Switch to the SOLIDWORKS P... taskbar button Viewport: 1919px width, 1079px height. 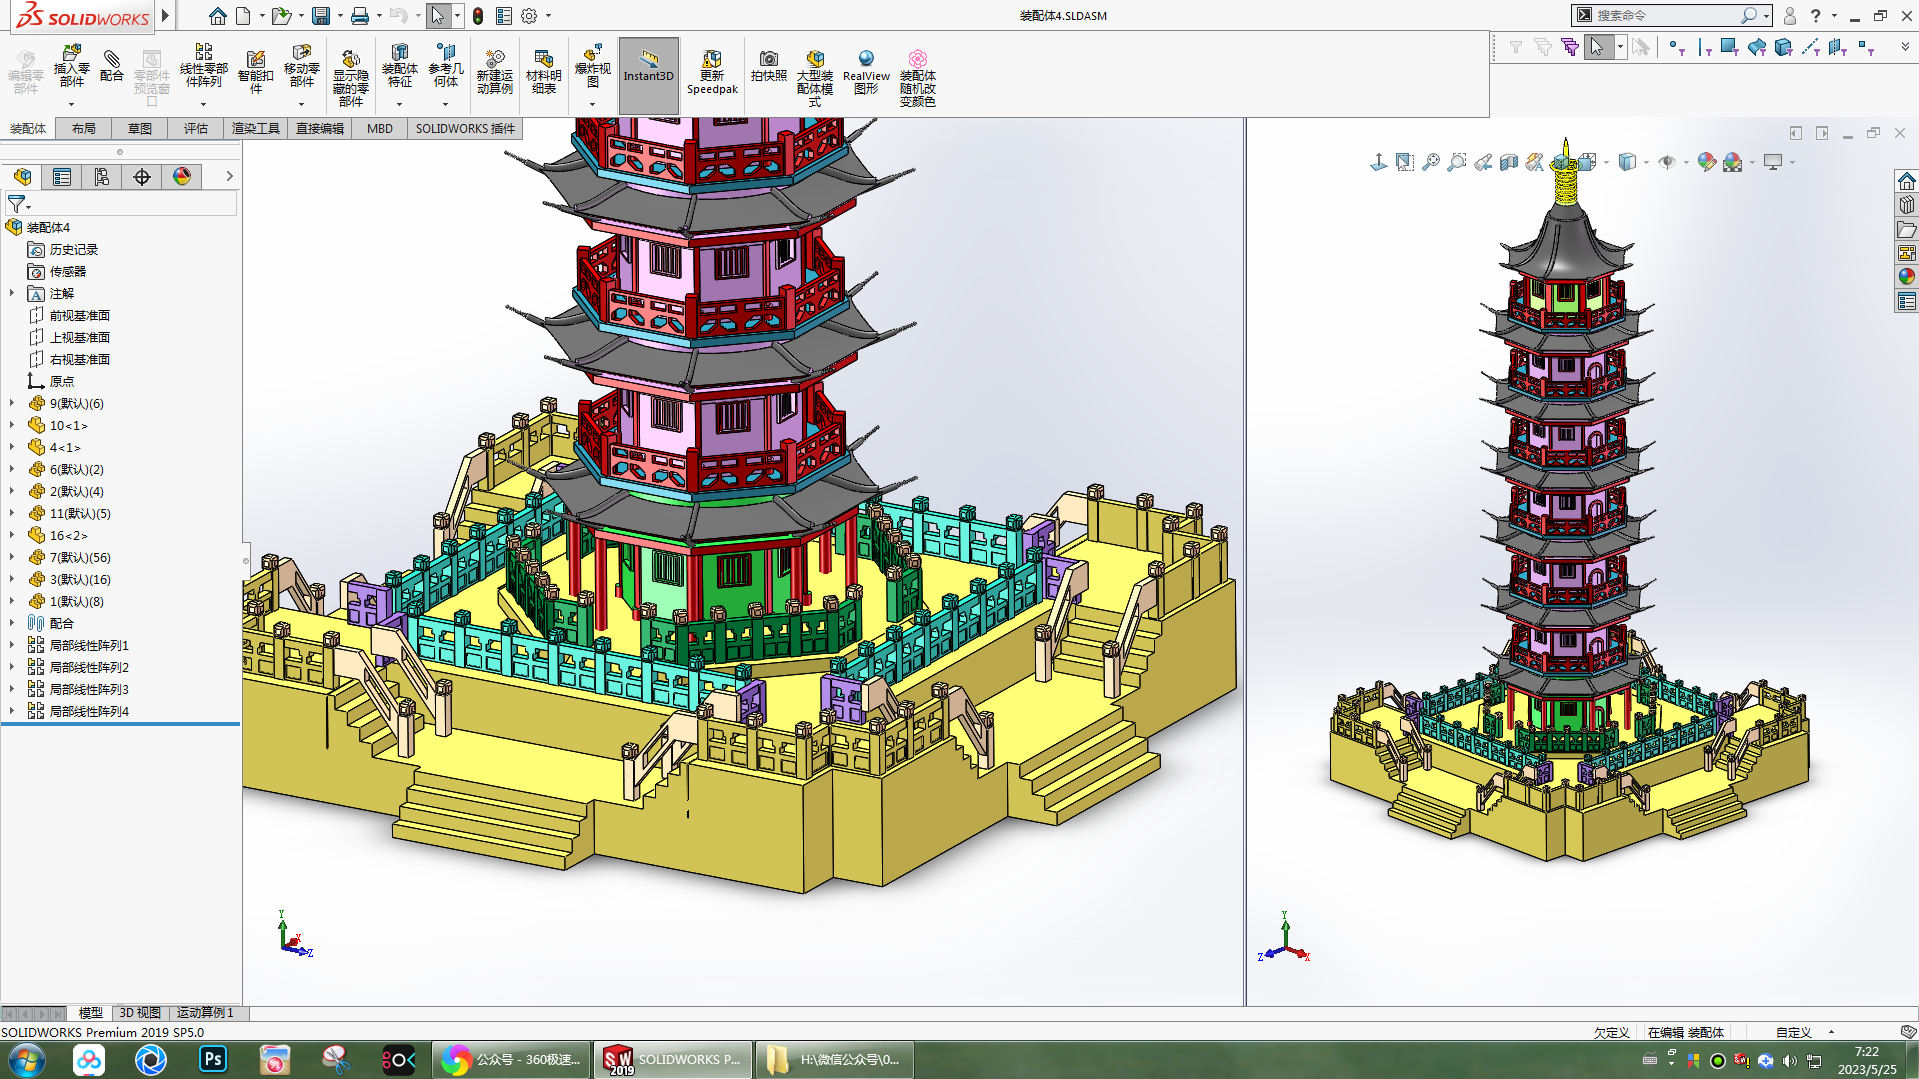click(x=672, y=1060)
